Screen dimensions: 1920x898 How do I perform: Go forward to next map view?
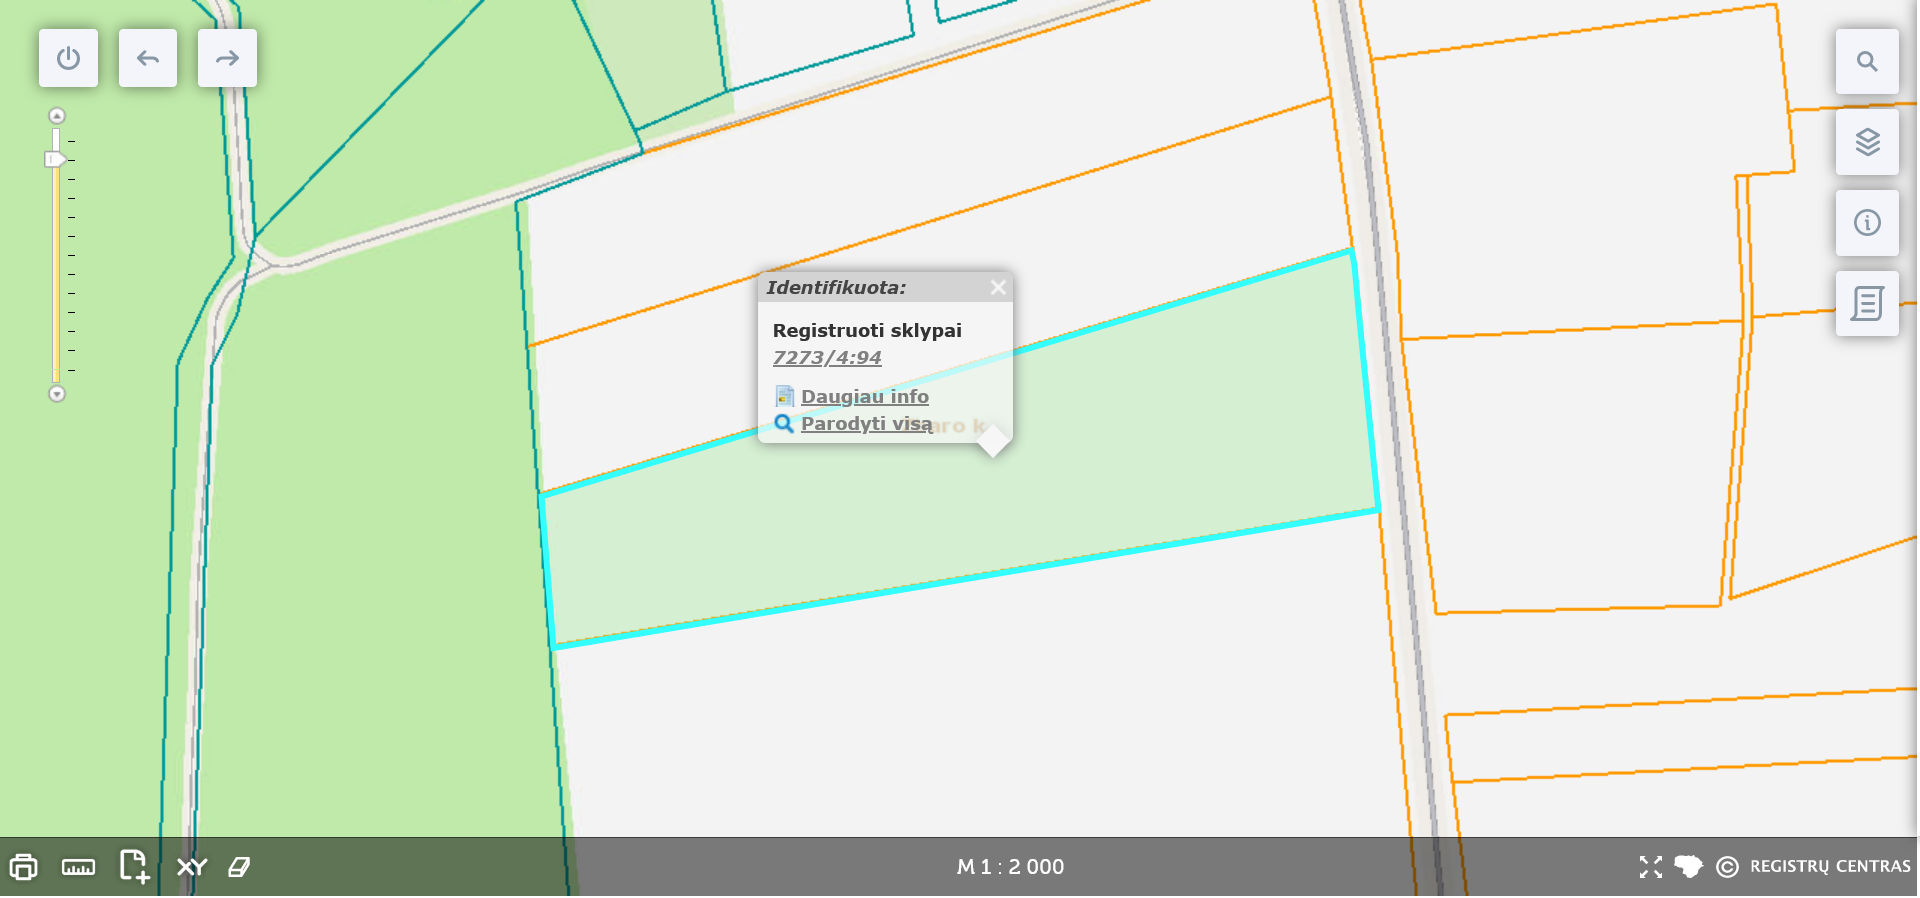227,58
